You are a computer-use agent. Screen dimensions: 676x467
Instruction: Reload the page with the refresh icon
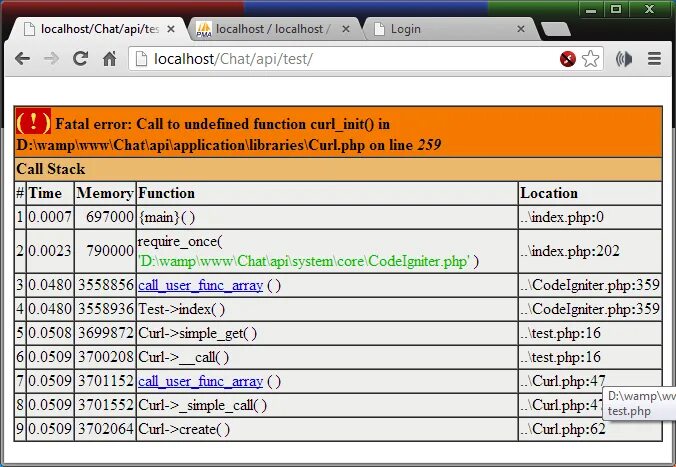tap(80, 58)
